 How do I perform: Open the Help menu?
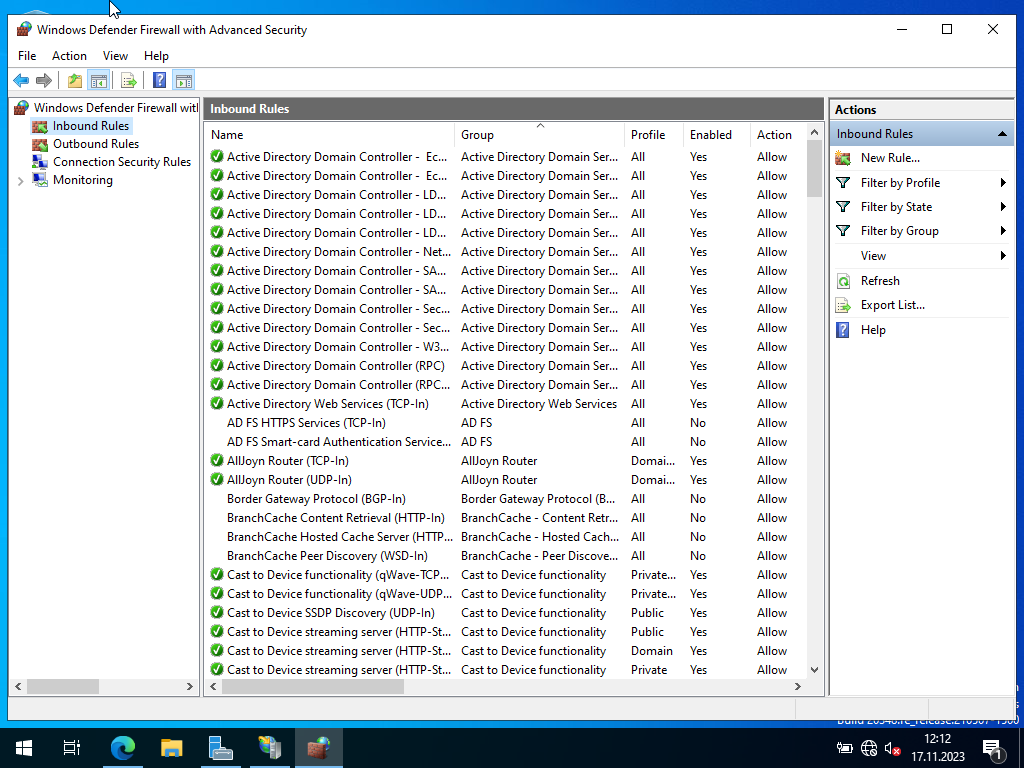(x=156, y=56)
